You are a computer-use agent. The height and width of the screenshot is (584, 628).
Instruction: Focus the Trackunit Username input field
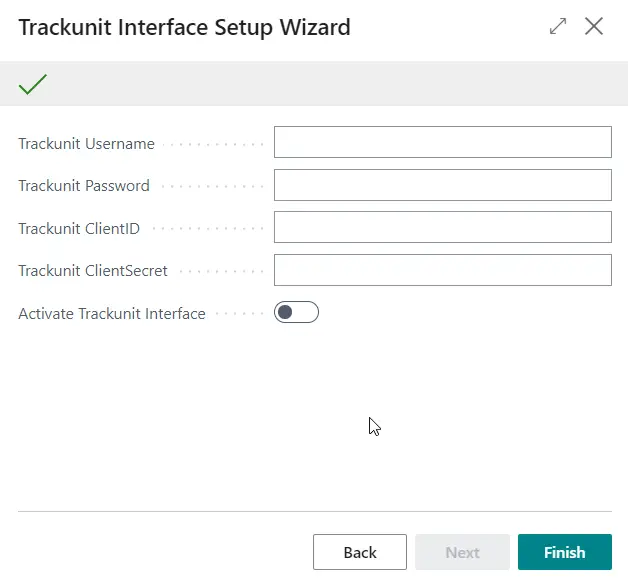point(442,143)
